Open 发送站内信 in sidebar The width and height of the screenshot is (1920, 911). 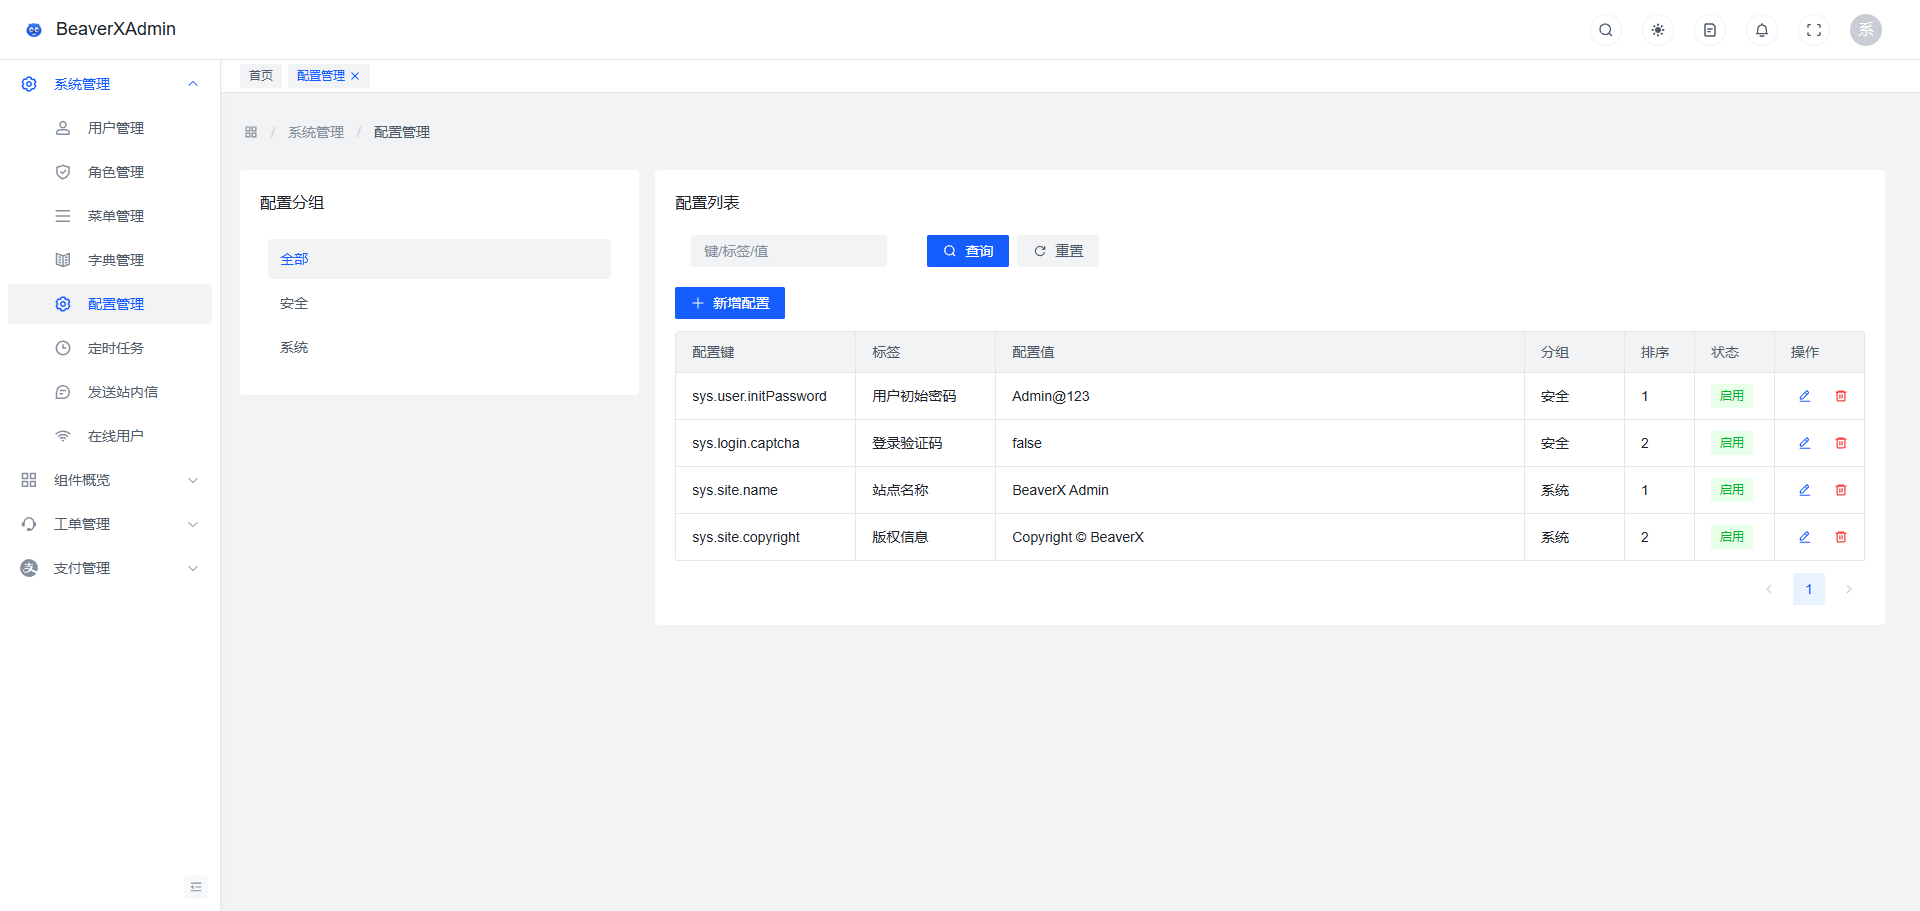click(x=110, y=392)
